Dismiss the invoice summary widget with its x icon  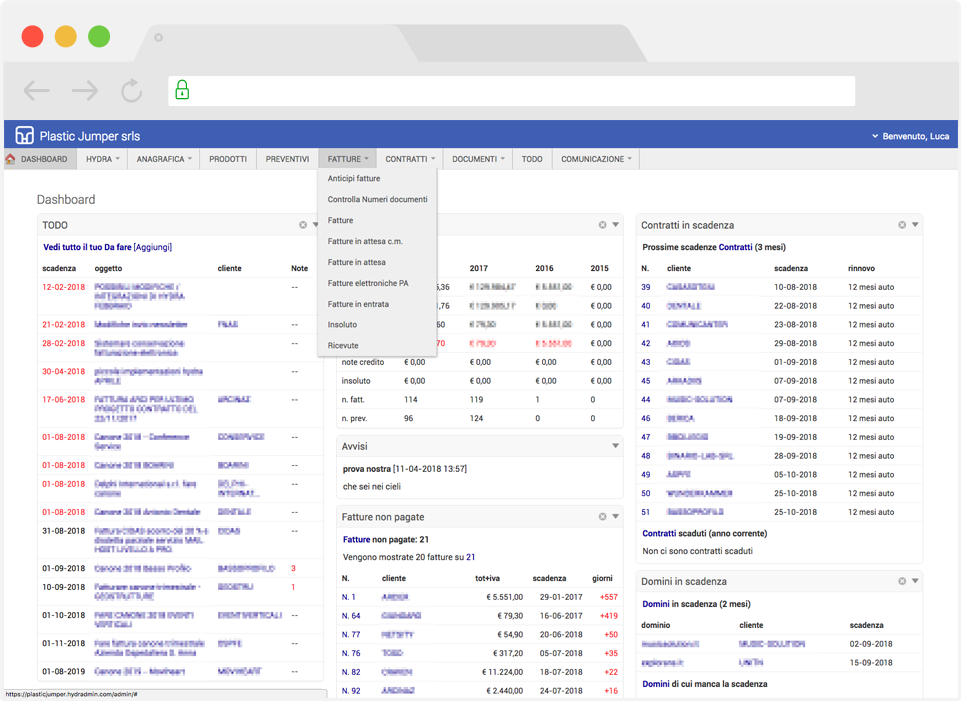[x=601, y=224]
